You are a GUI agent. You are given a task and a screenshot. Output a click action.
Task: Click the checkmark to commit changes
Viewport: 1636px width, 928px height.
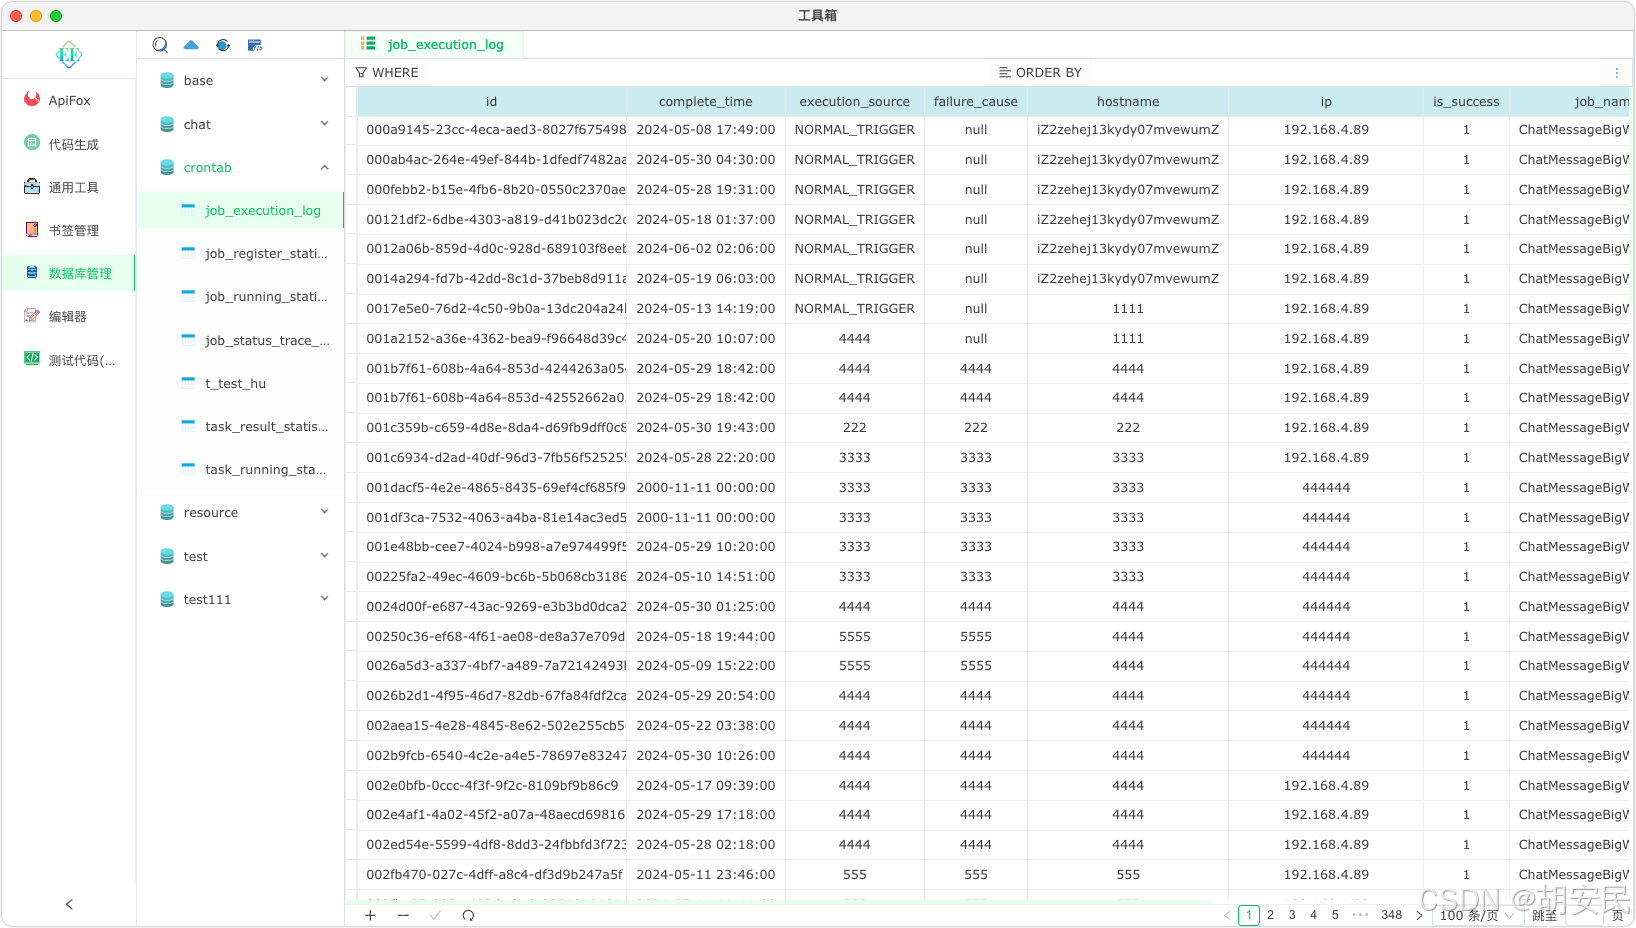(x=435, y=915)
